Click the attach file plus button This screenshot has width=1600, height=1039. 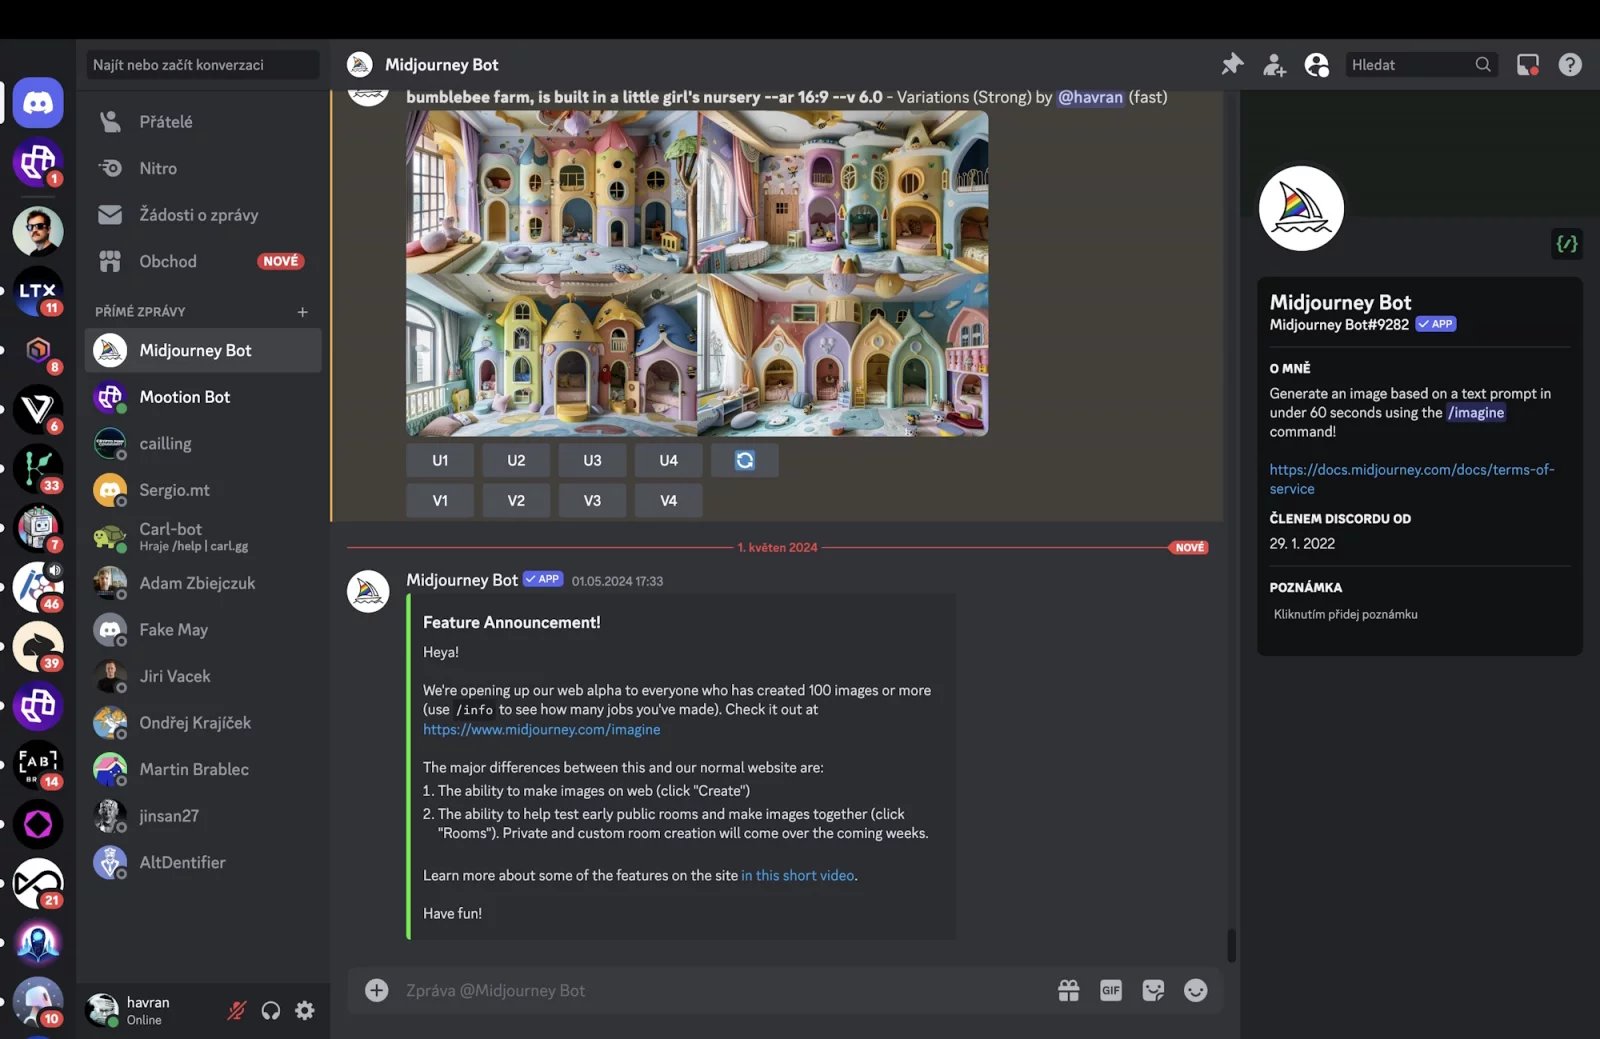(377, 991)
